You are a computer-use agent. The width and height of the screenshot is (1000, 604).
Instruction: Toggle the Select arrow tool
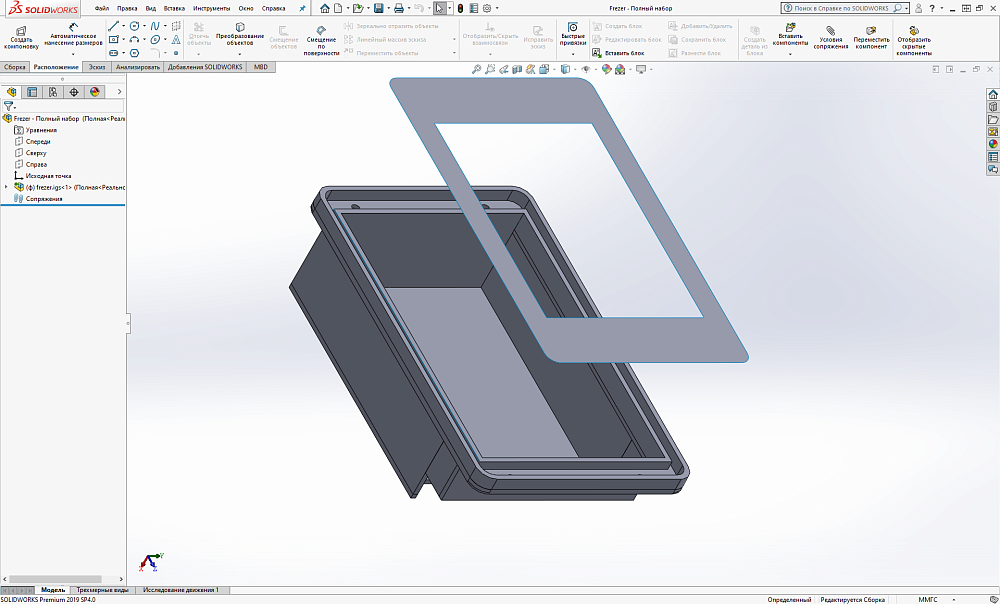tap(439, 8)
